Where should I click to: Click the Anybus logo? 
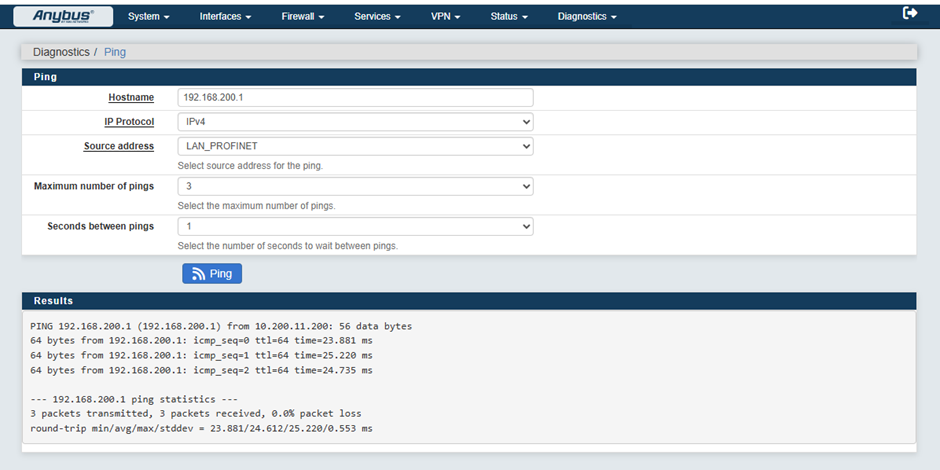coord(64,16)
